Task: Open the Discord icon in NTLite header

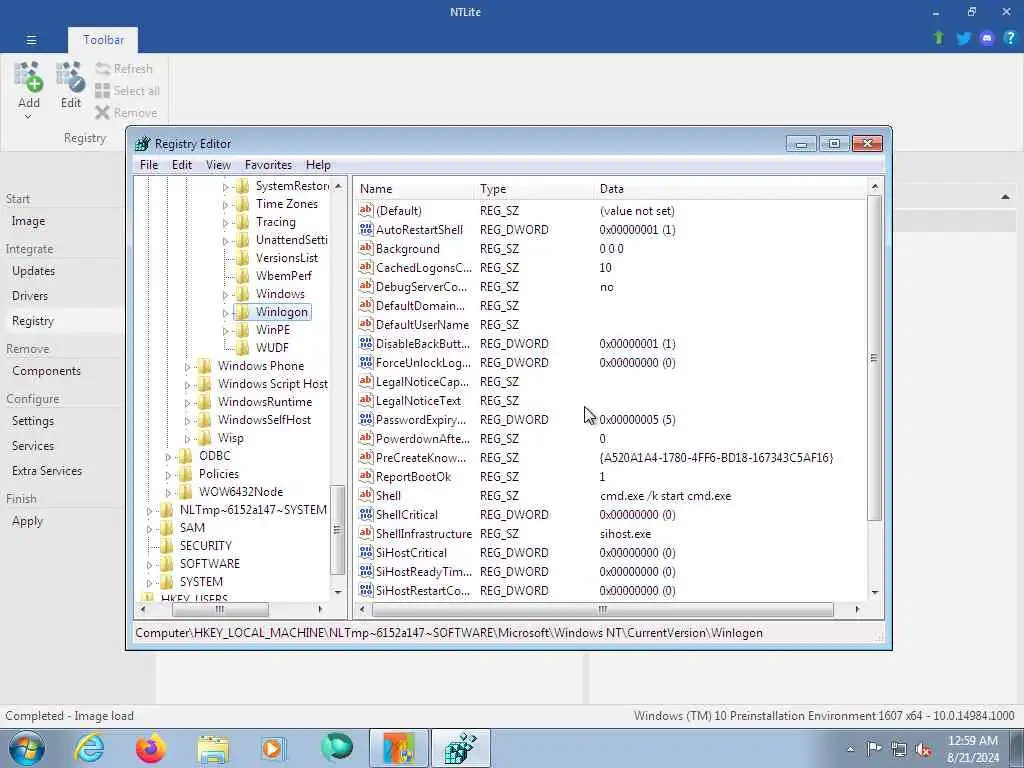Action: click(987, 38)
